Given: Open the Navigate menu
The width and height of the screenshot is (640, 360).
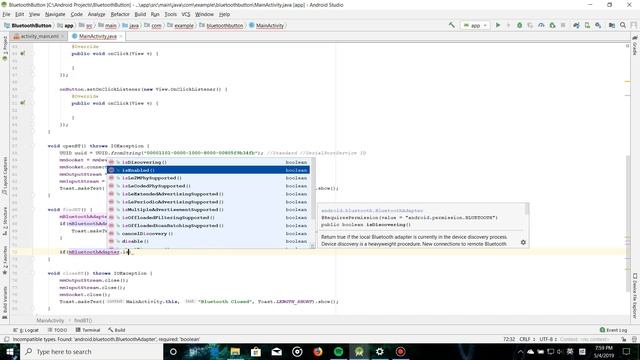Looking at the screenshot, I should (x=55, y=14).
